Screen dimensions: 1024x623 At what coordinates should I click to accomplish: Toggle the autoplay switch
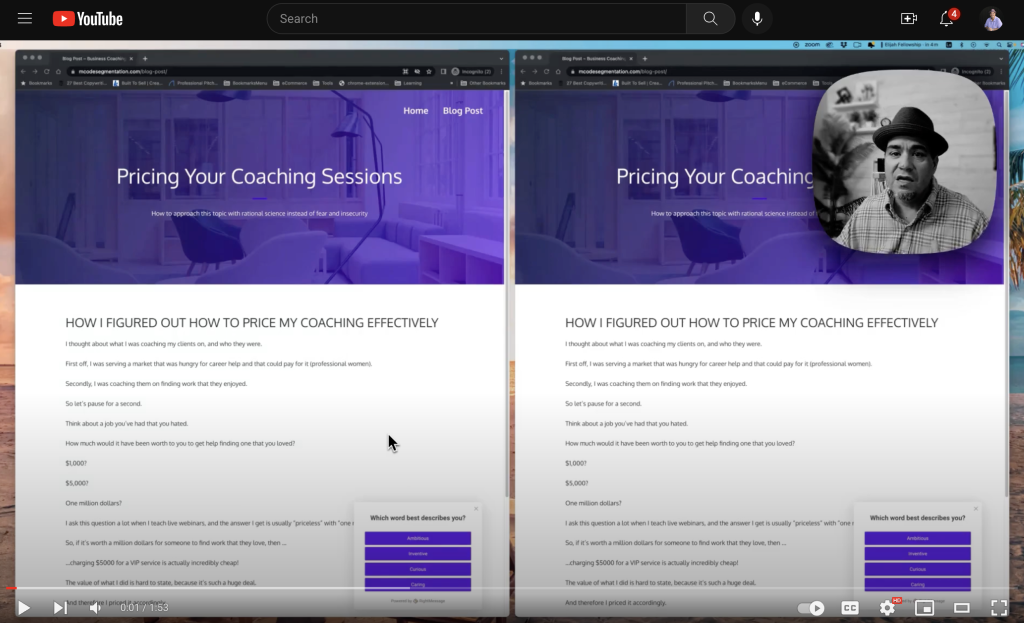tap(811, 607)
